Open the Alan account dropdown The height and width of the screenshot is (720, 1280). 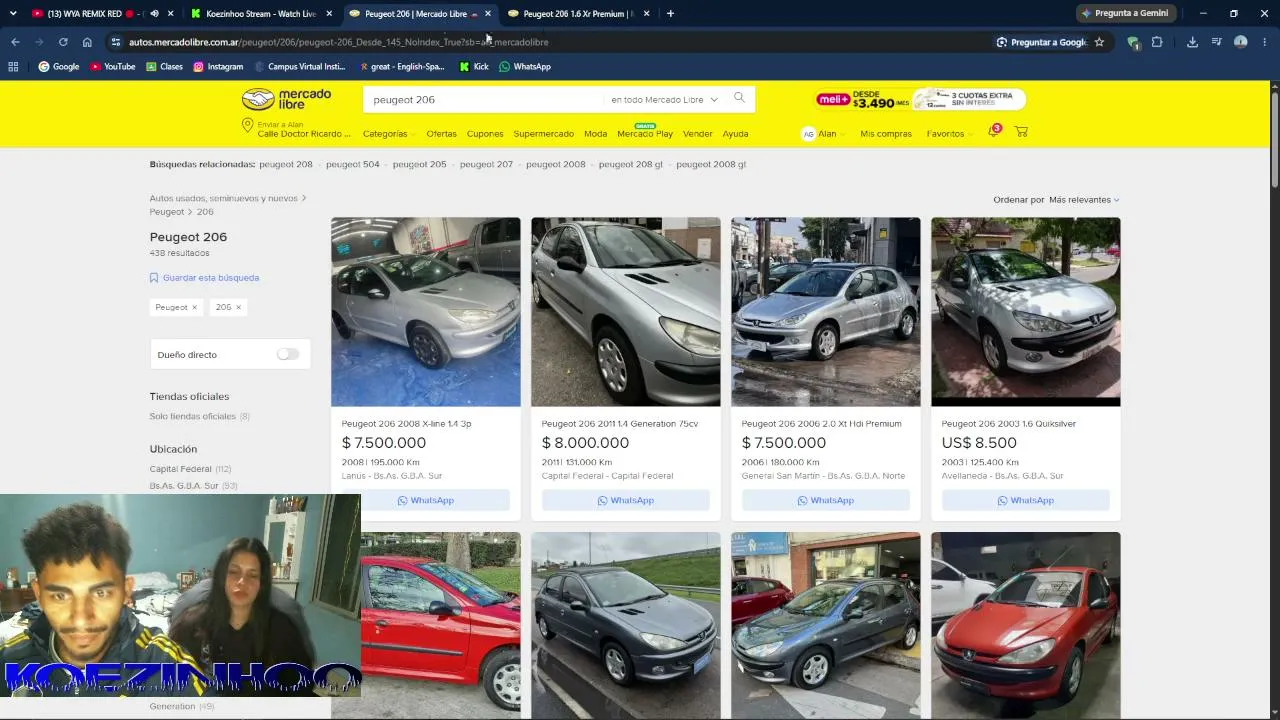[823, 134]
